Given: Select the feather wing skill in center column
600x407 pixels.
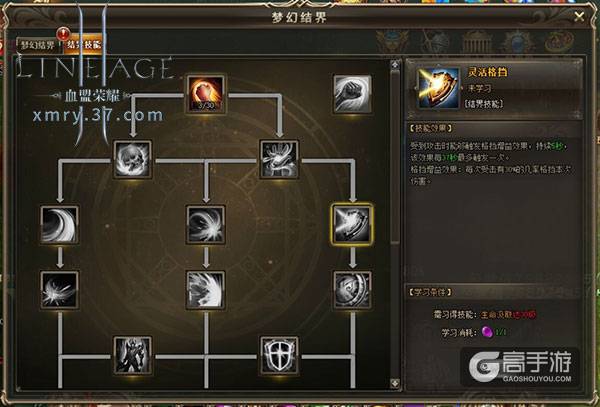Looking at the screenshot, I should point(206,290).
